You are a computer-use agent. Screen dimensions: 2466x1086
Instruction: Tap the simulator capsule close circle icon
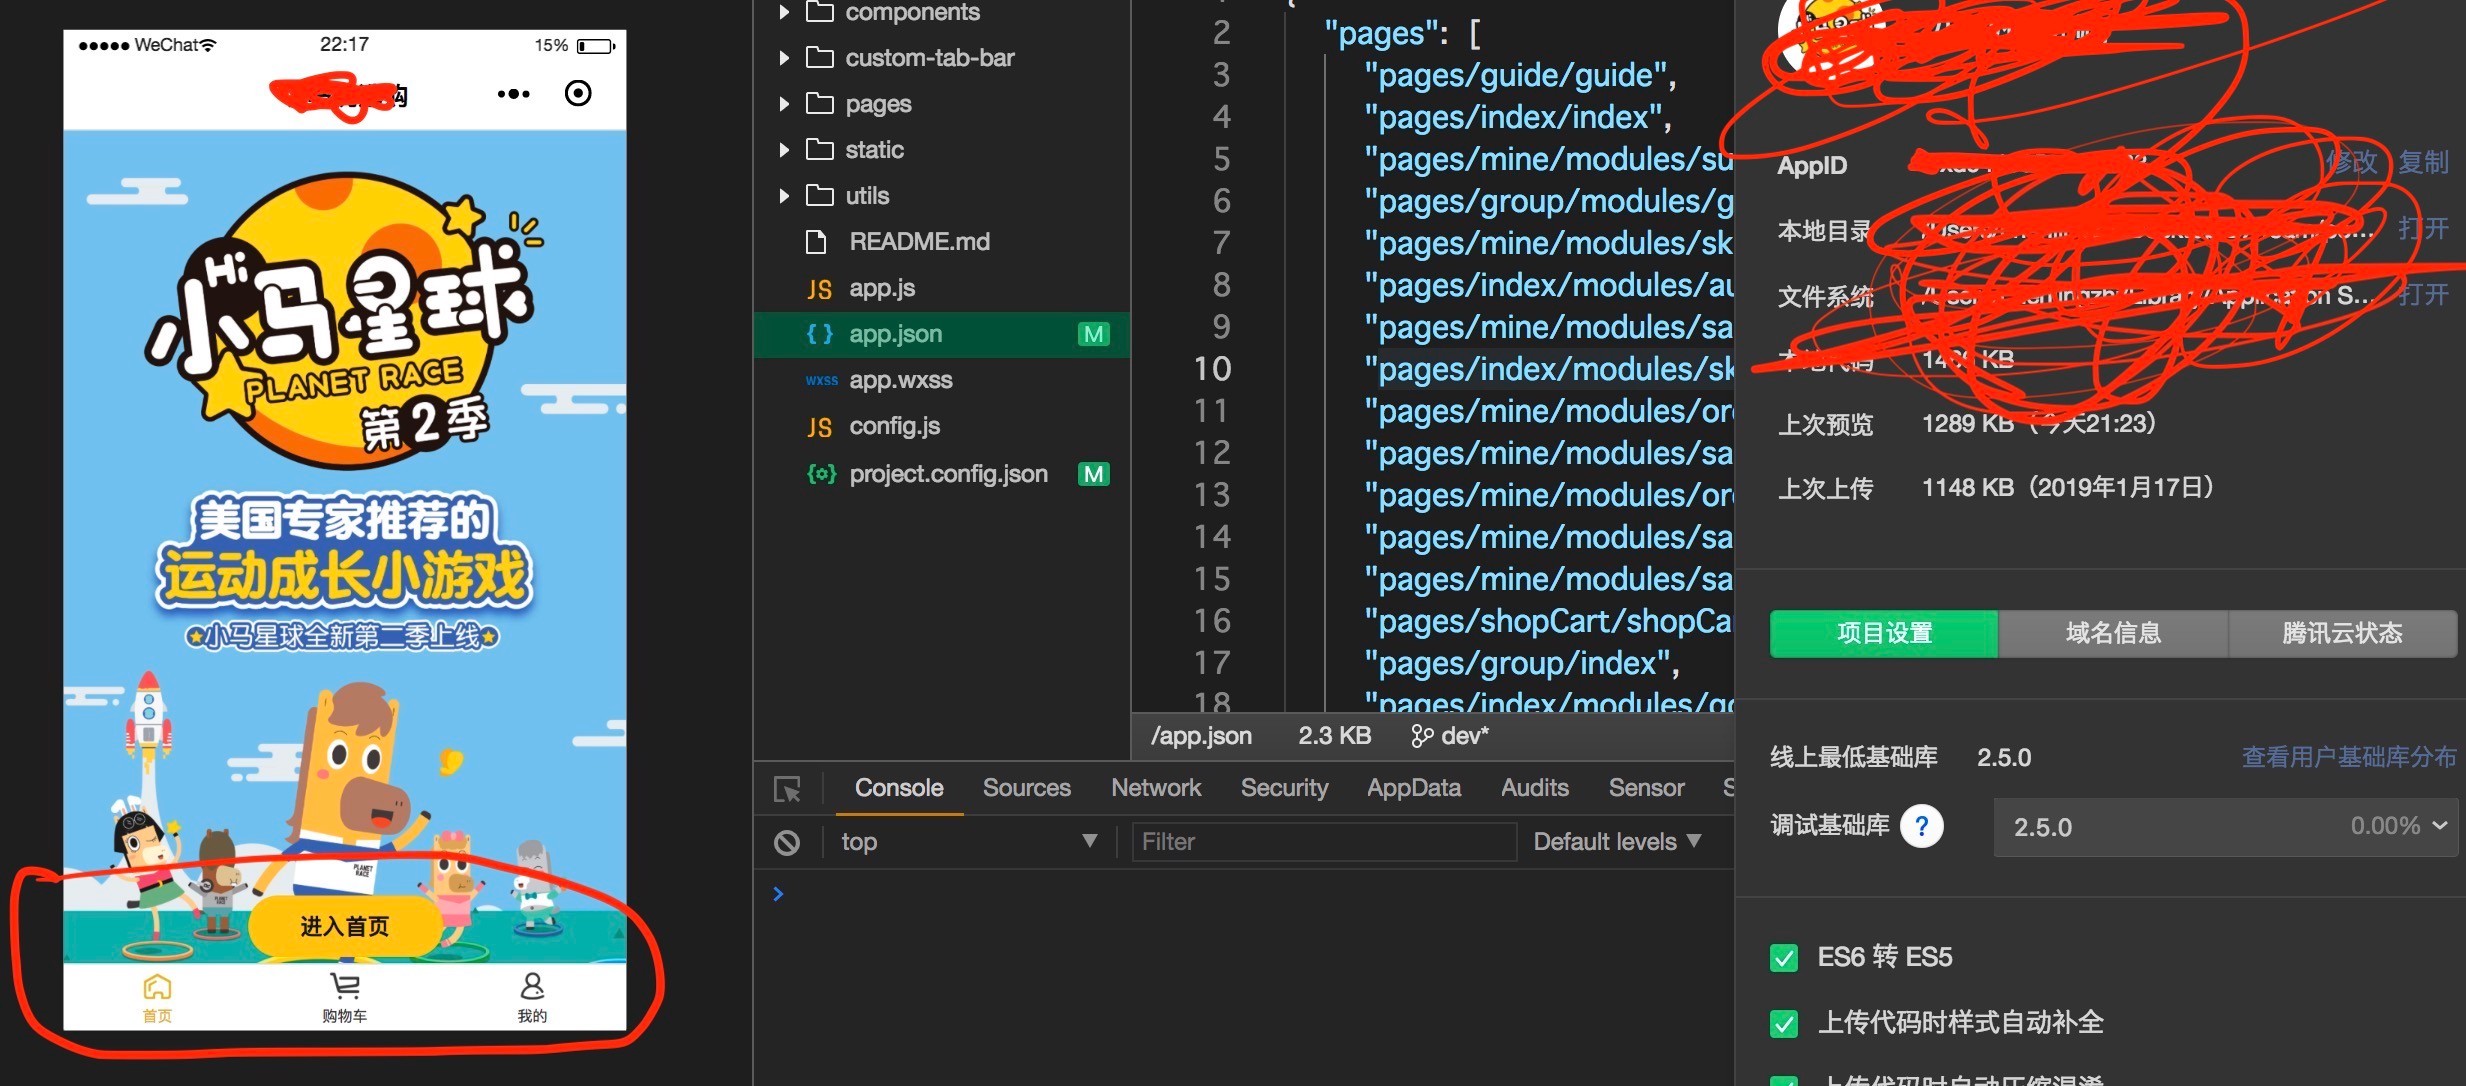[x=578, y=93]
